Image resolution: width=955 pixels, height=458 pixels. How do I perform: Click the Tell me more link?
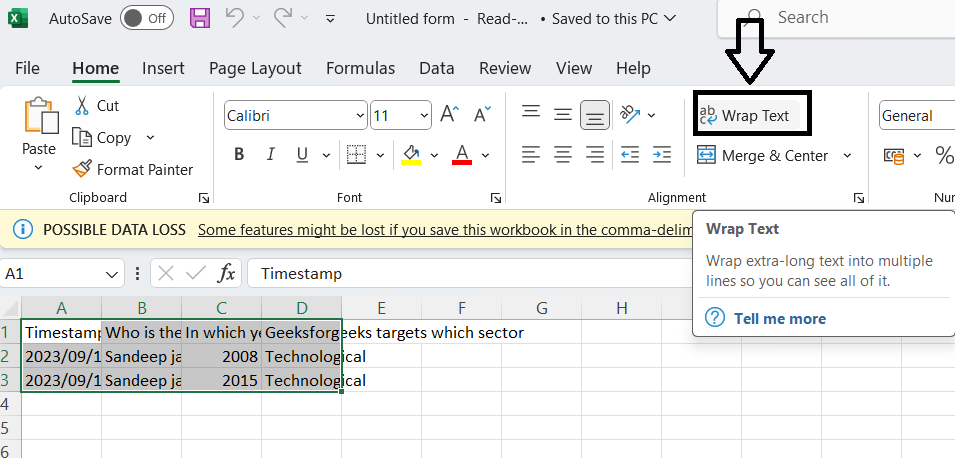(780, 319)
